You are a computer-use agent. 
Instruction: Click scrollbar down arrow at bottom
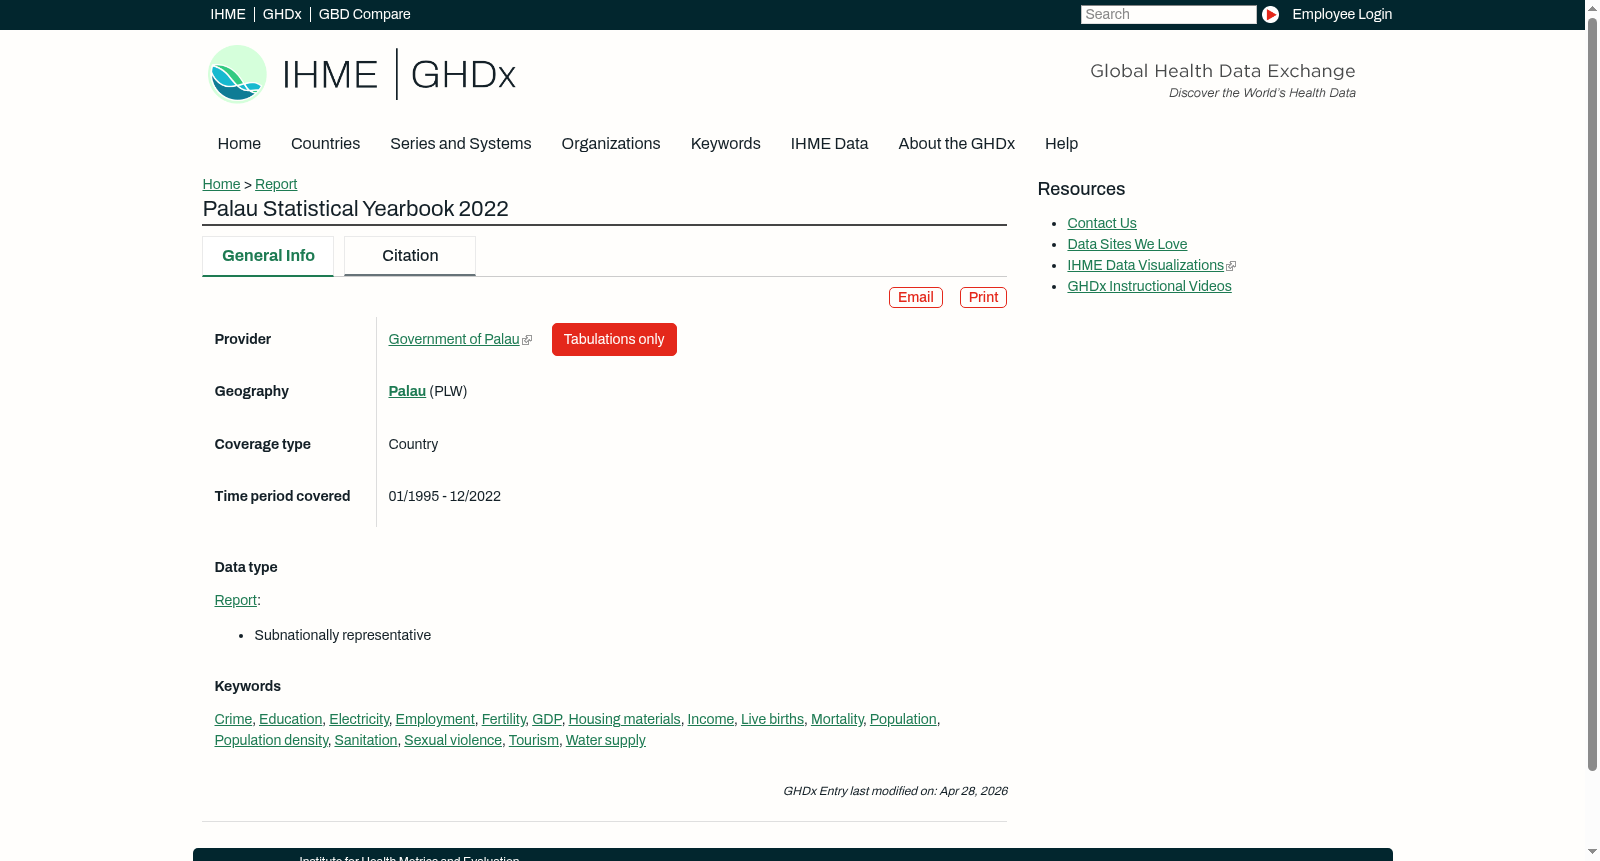point(1592,853)
